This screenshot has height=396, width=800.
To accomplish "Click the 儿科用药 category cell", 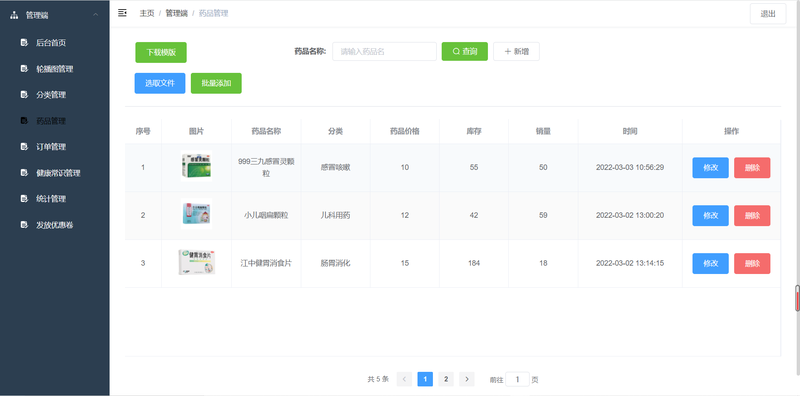I will point(335,215).
